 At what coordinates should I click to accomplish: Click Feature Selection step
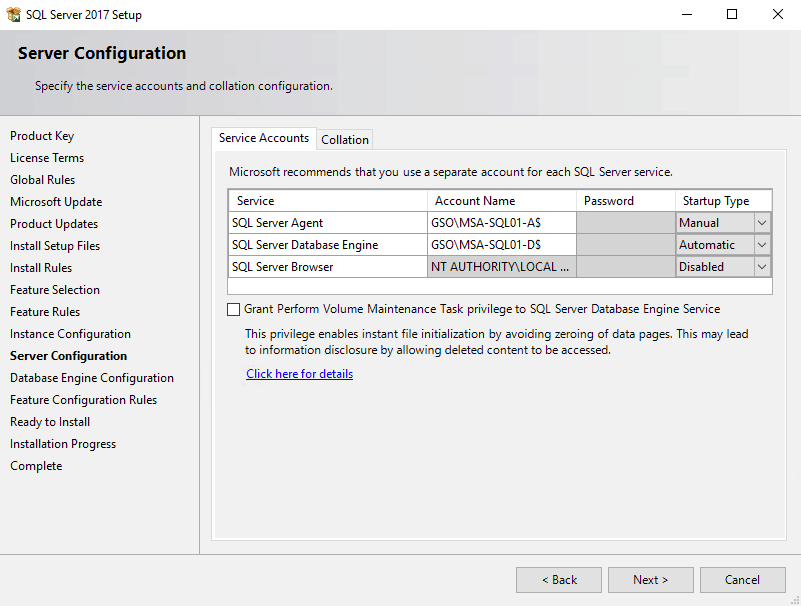coord(55,290)
